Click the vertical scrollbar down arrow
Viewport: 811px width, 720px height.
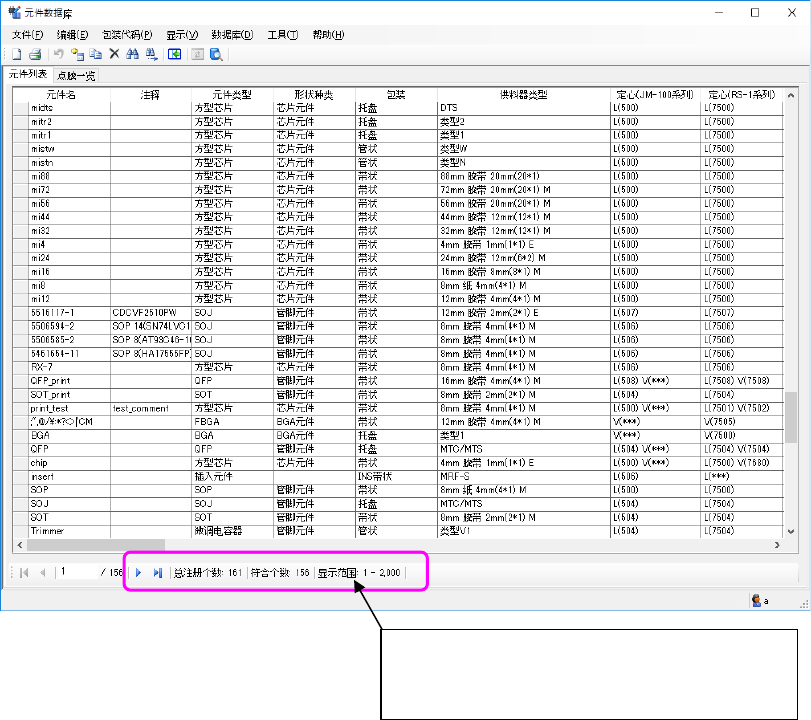pos(790,531)
